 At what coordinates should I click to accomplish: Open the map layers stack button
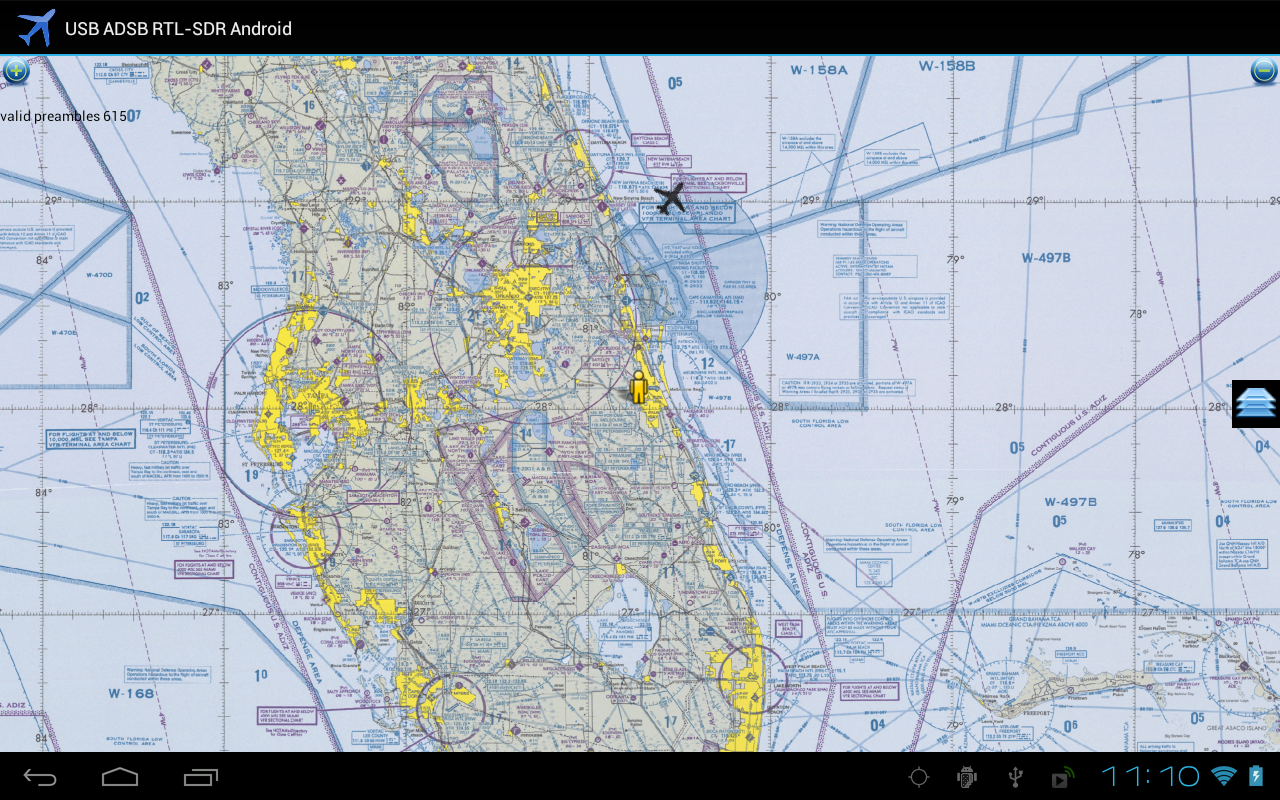(1256, 404)
